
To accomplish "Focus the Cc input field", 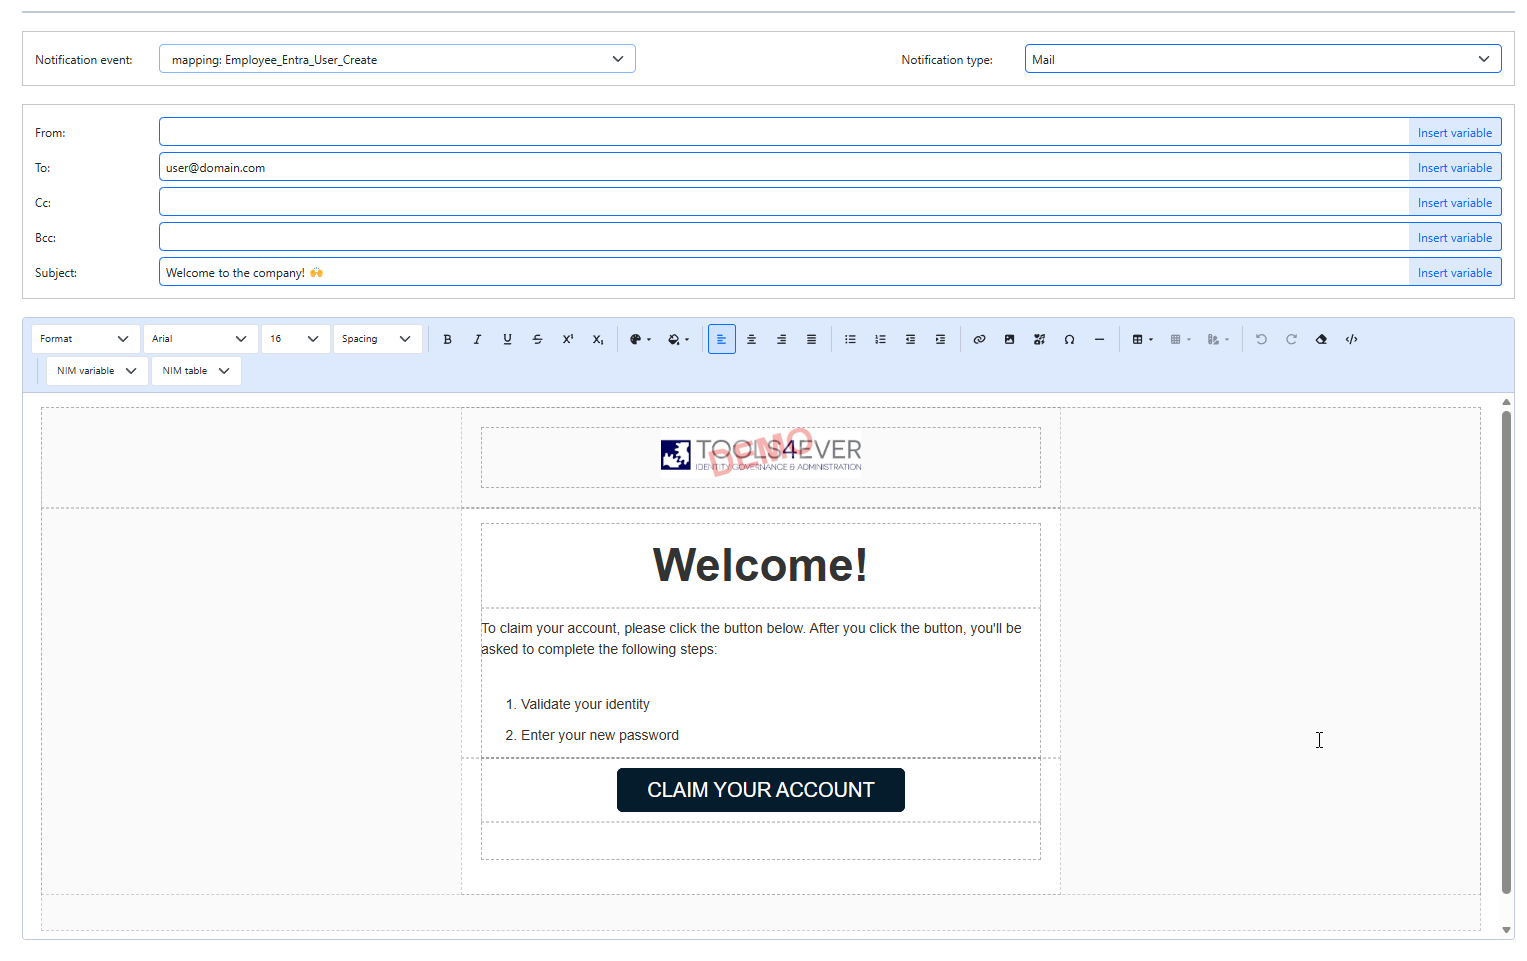I will click(784, 202).
